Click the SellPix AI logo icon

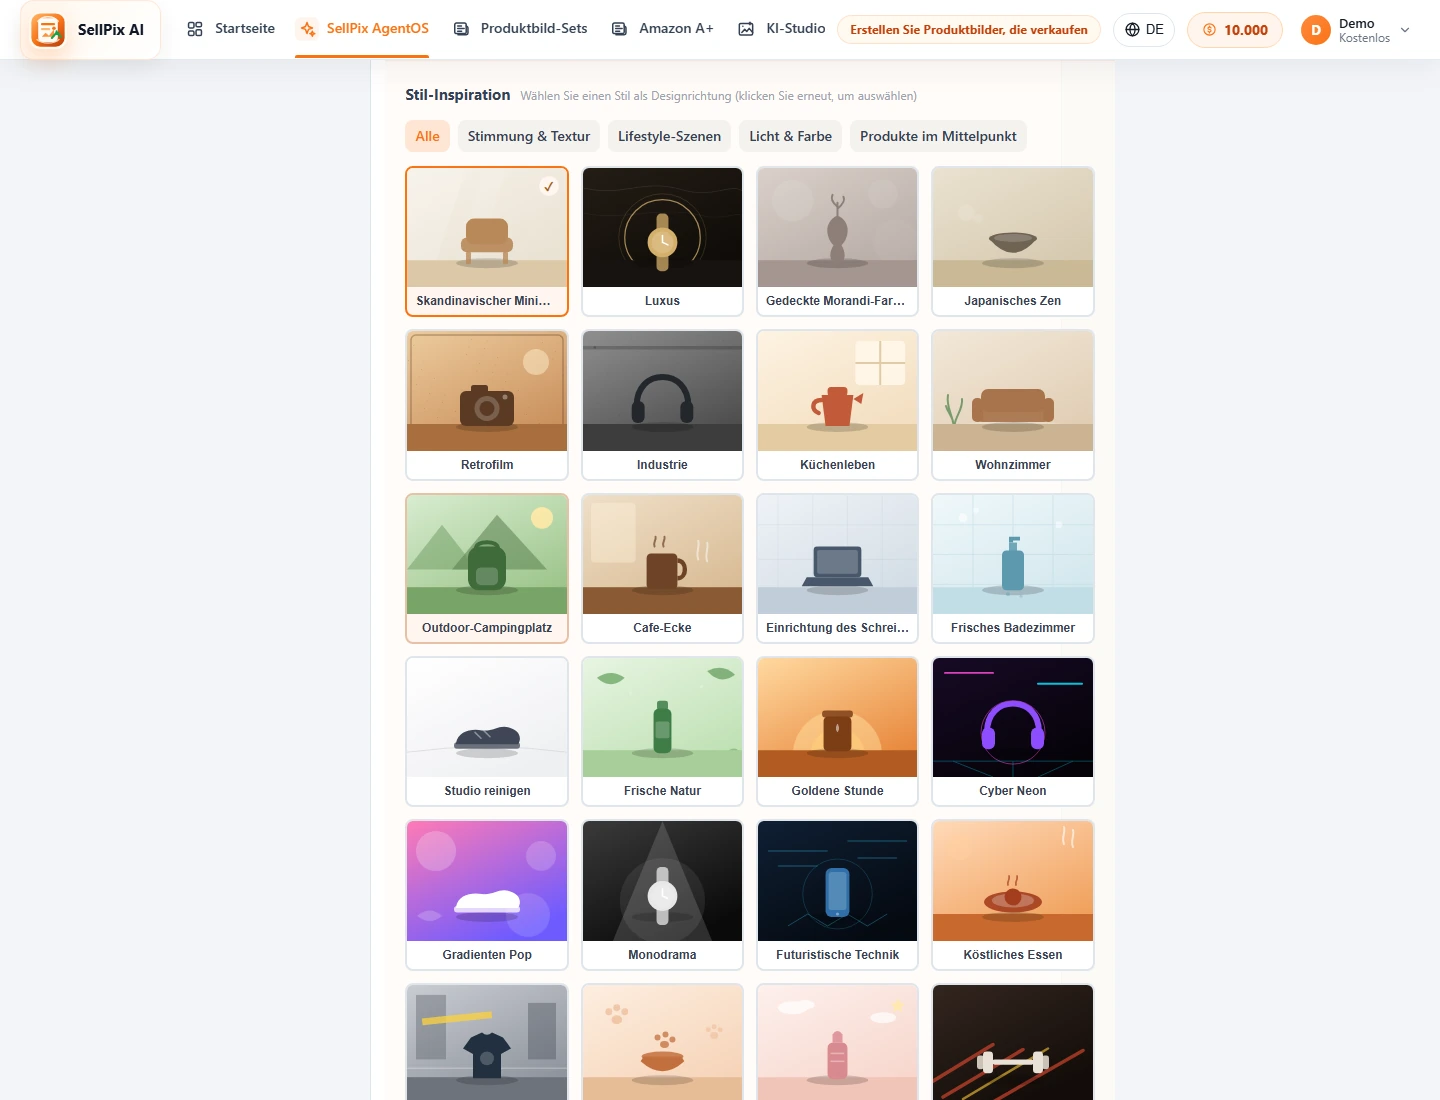click(48, 30)
